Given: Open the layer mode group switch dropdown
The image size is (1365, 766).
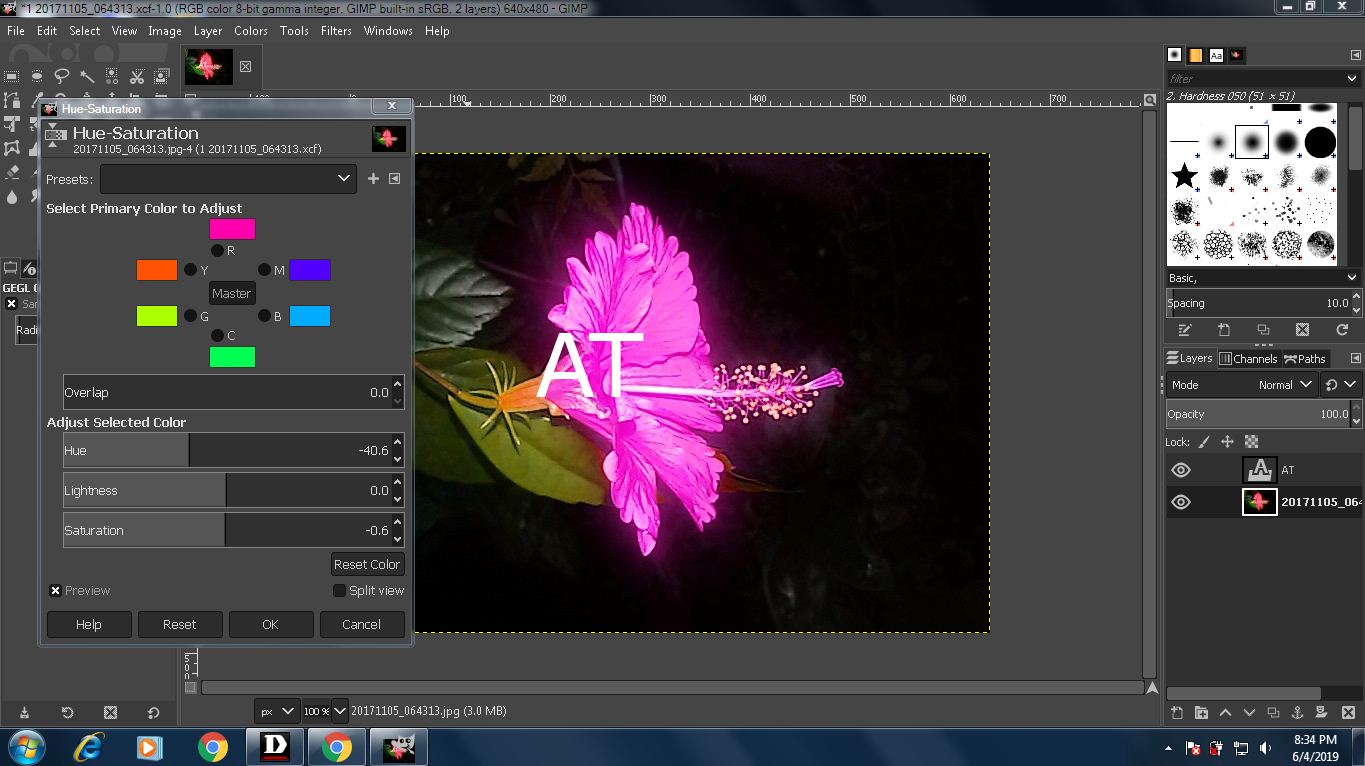Looking at the screenshot, I should [1341, 385].
